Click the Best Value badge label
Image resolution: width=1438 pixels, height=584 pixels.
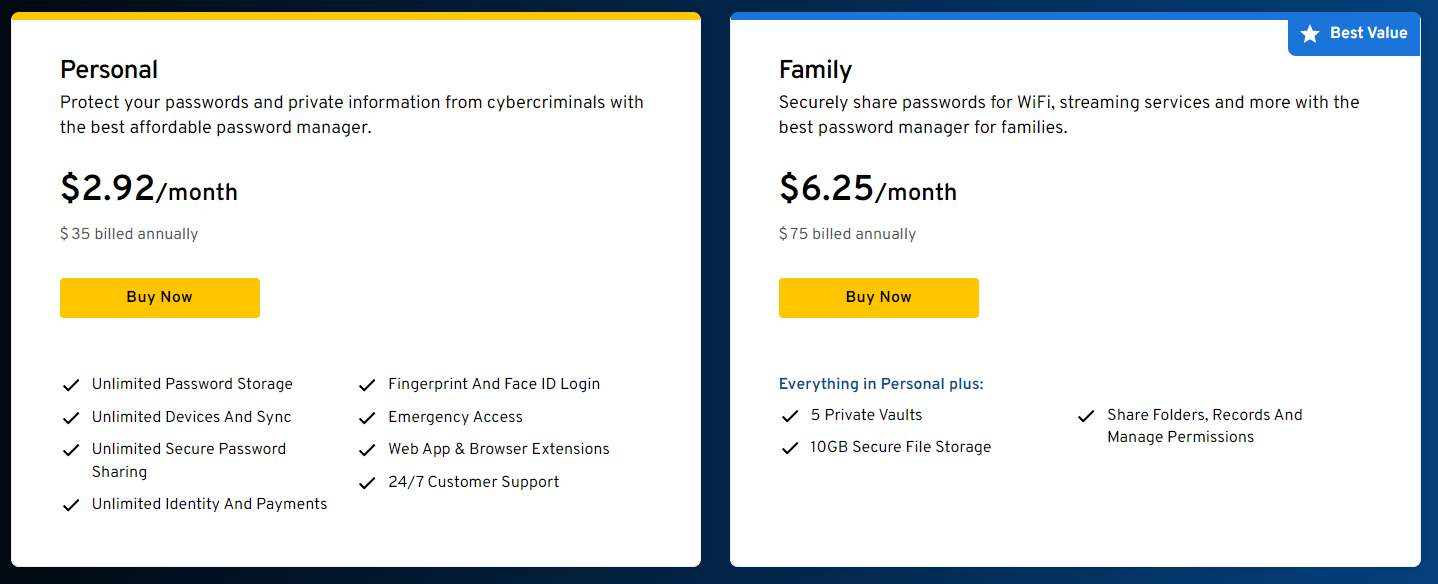click(x=1368, y=33)
